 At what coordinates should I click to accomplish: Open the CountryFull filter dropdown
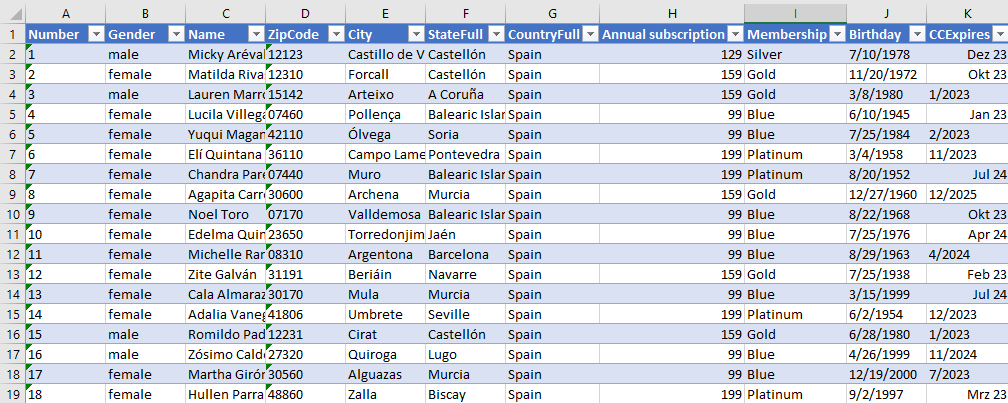tap(590, 34)
